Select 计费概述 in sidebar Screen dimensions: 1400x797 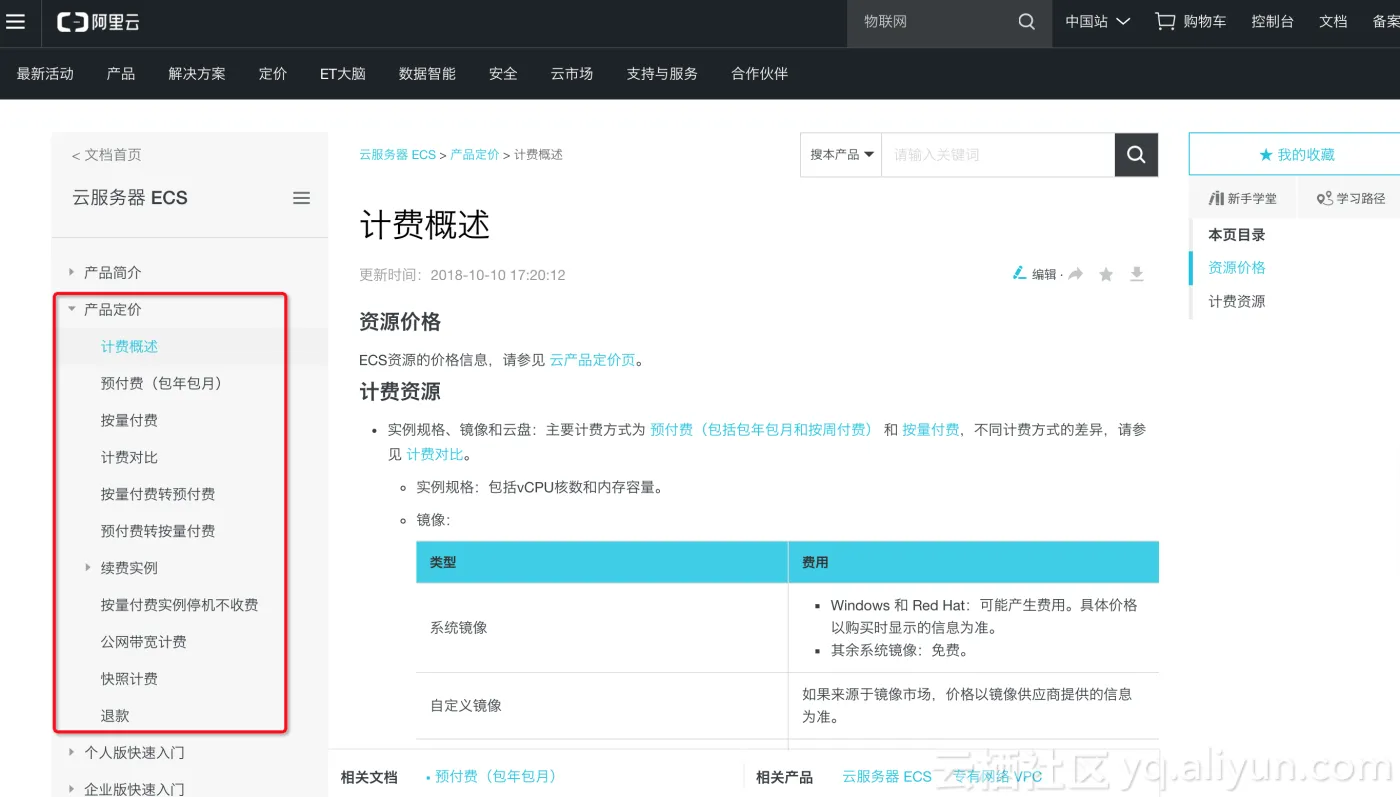coord(129,346)
